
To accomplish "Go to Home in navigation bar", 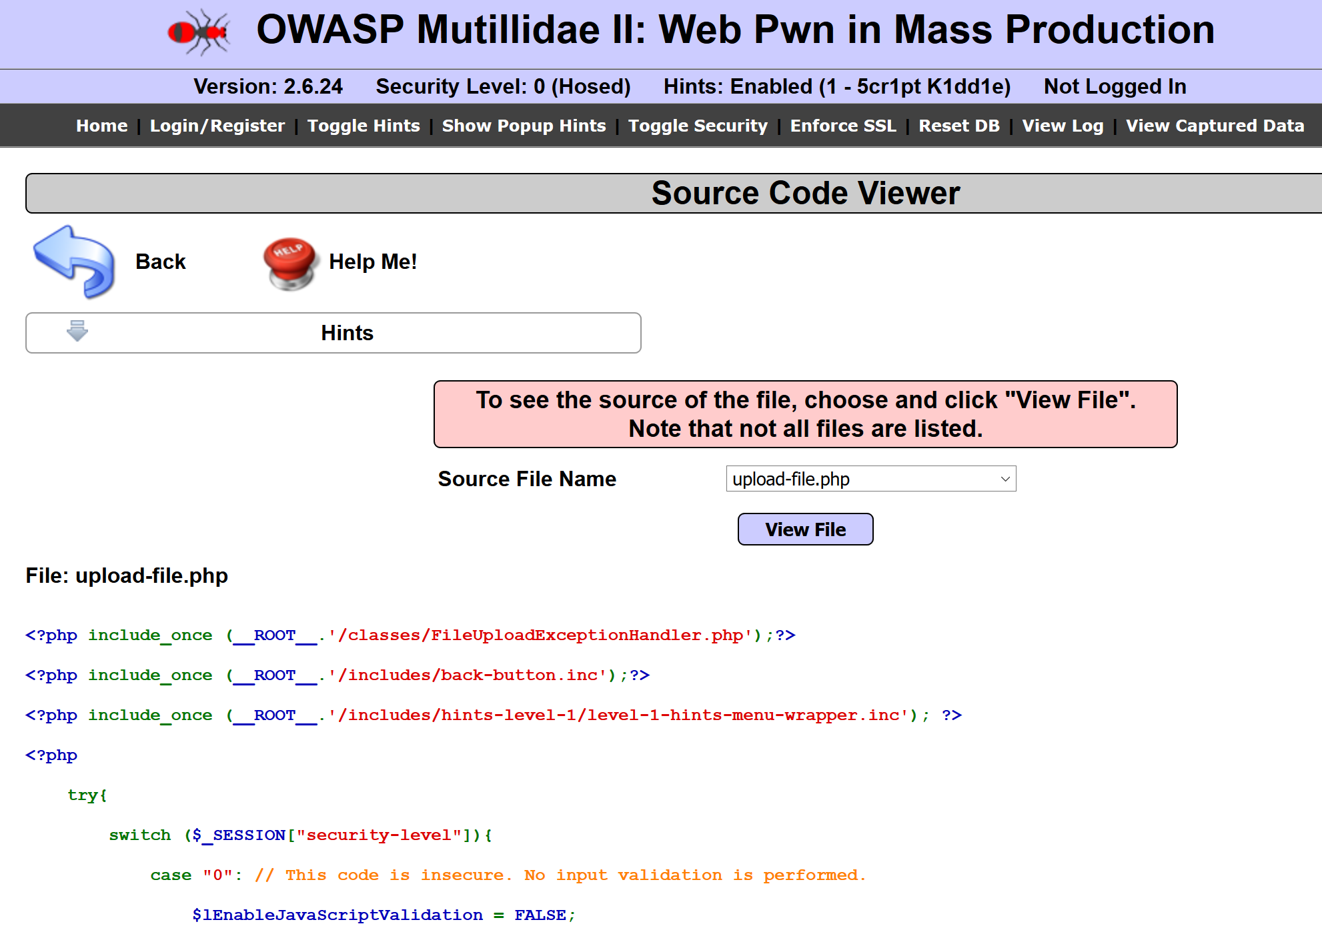I will coord(102,126).
